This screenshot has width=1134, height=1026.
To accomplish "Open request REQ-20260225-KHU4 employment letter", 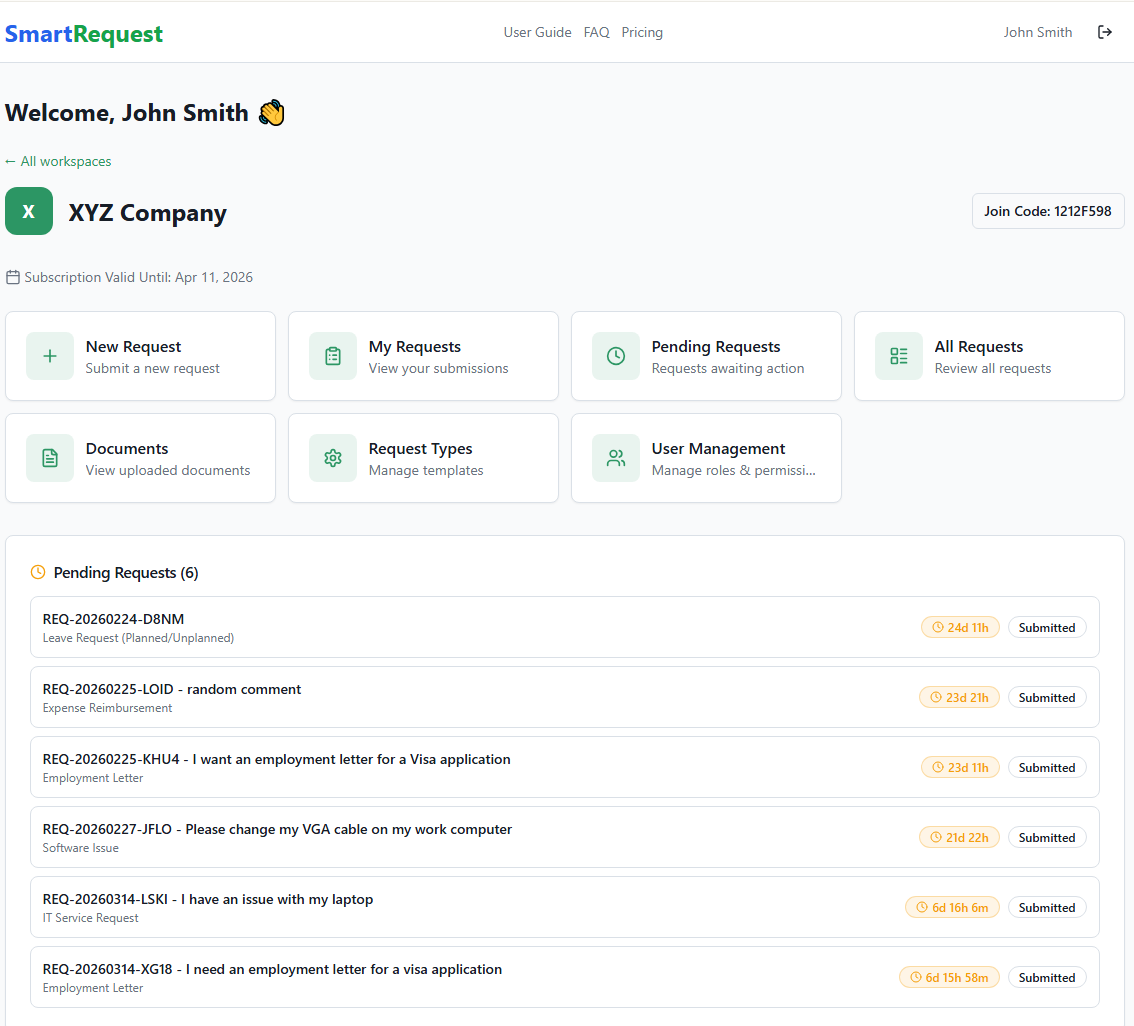I will click(564, 768).
